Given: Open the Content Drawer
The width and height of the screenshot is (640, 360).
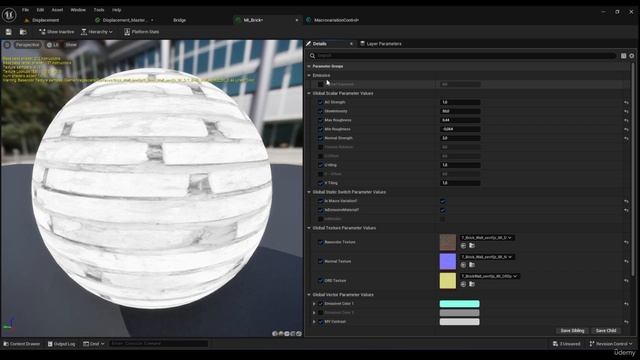Looking at the screenshot, I should tap(22, 344).
